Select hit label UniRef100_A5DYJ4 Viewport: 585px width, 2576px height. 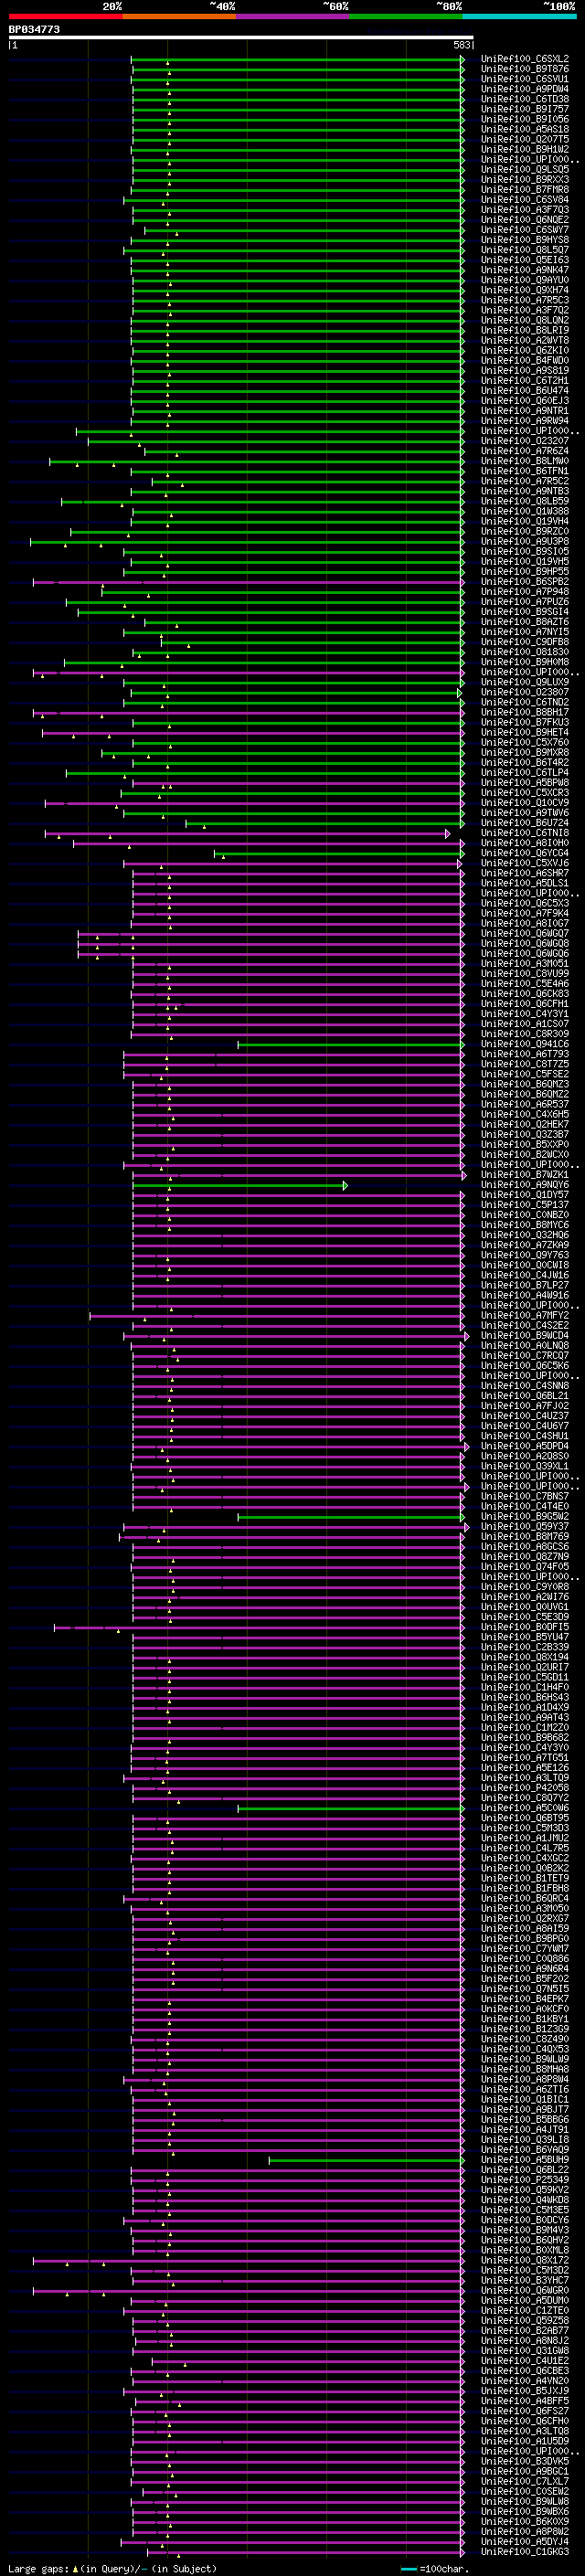coord(525,2540)
